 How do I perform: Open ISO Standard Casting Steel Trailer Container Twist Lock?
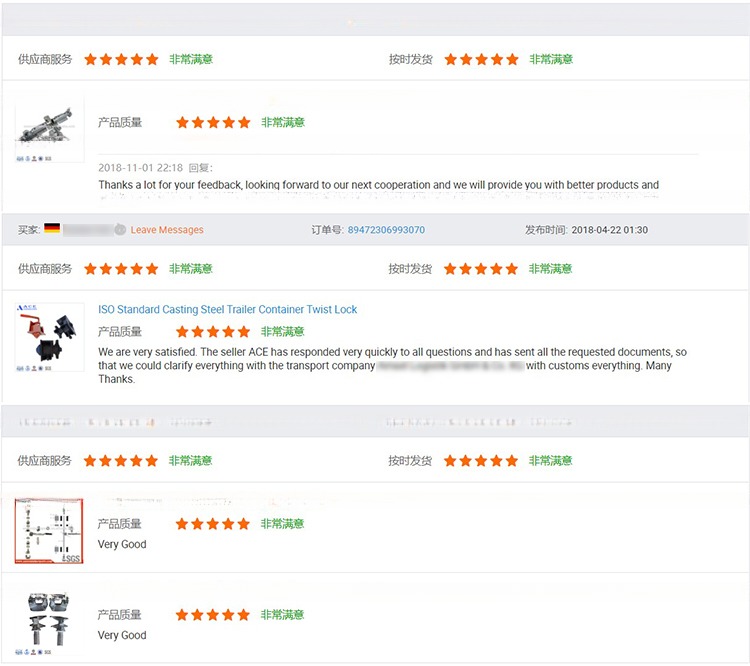(227, 310)
